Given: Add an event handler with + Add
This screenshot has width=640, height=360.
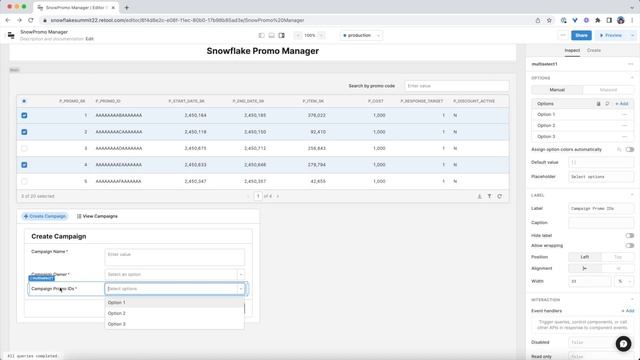Looking at the screenshot, I should [x=628, y=311].
